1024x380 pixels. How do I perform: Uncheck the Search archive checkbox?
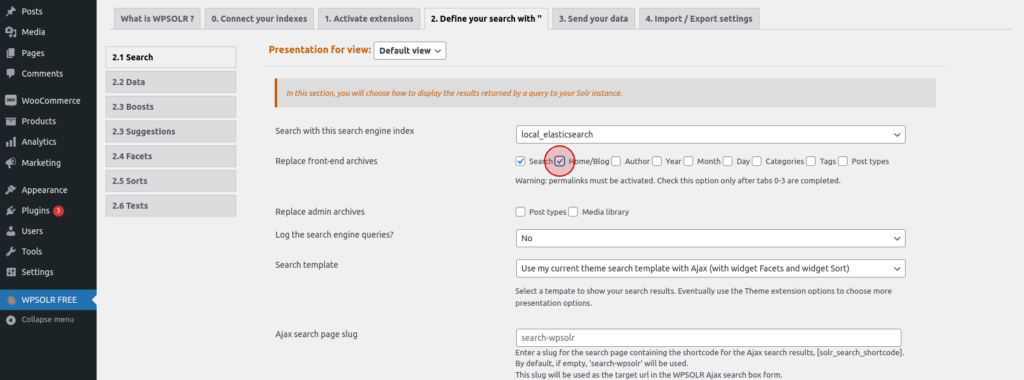(520, 161)
